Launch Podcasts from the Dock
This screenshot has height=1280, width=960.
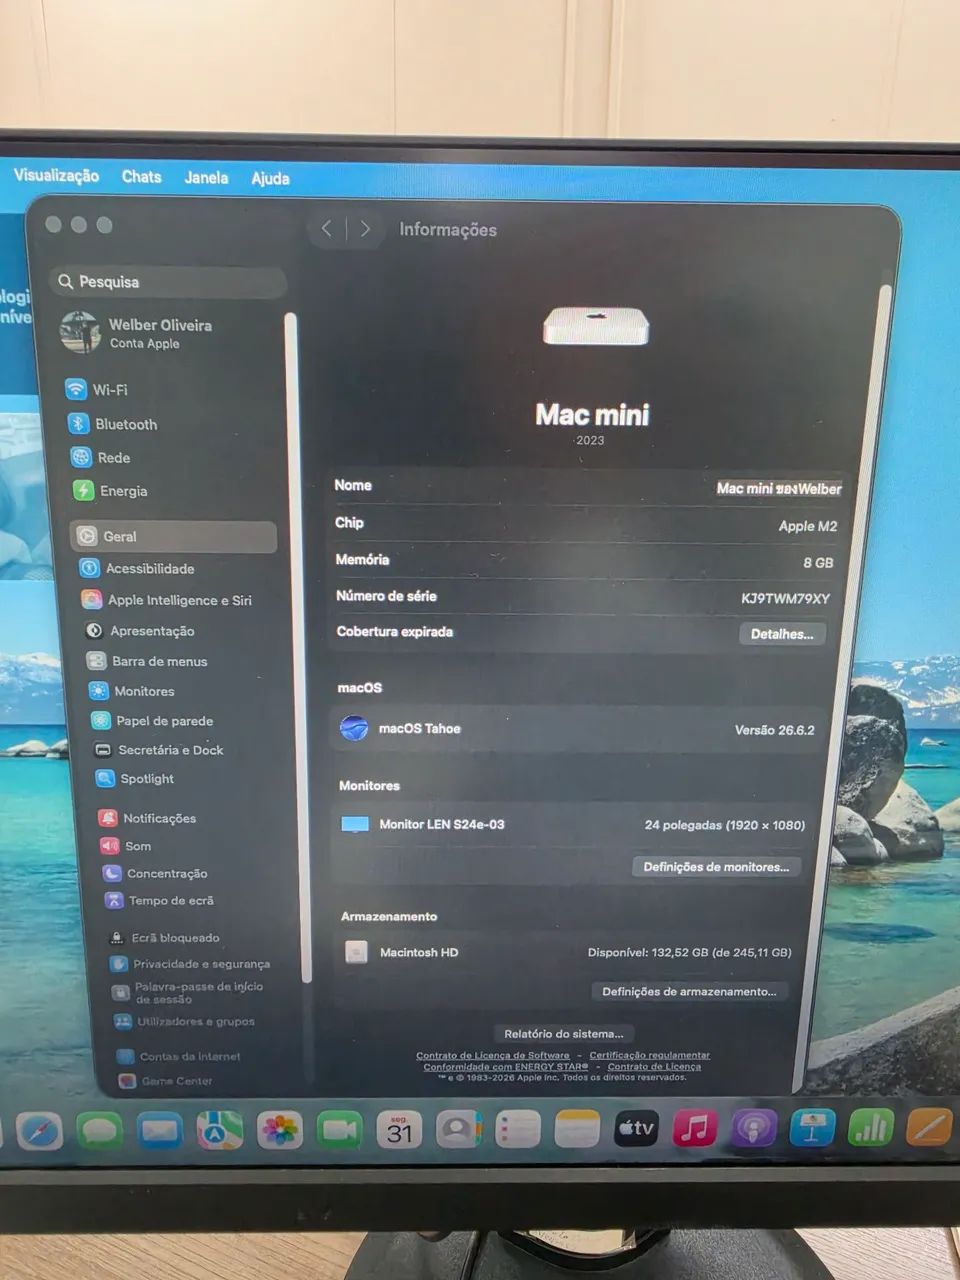pyautogui.click(x=754, y=1129)
